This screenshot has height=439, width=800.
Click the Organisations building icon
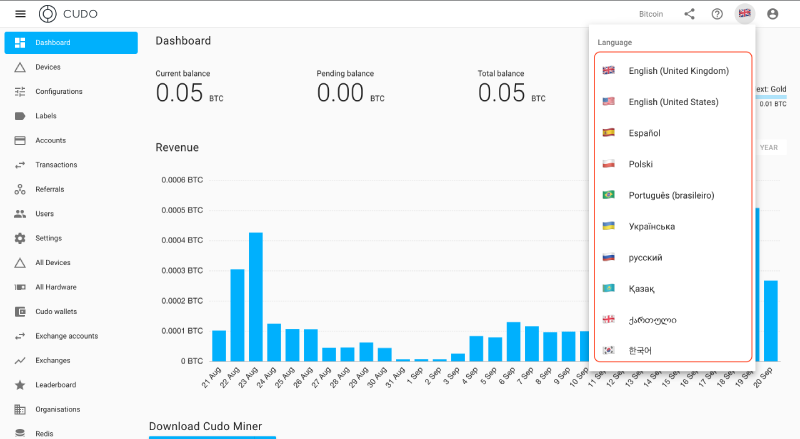click(x=20, y=409)
